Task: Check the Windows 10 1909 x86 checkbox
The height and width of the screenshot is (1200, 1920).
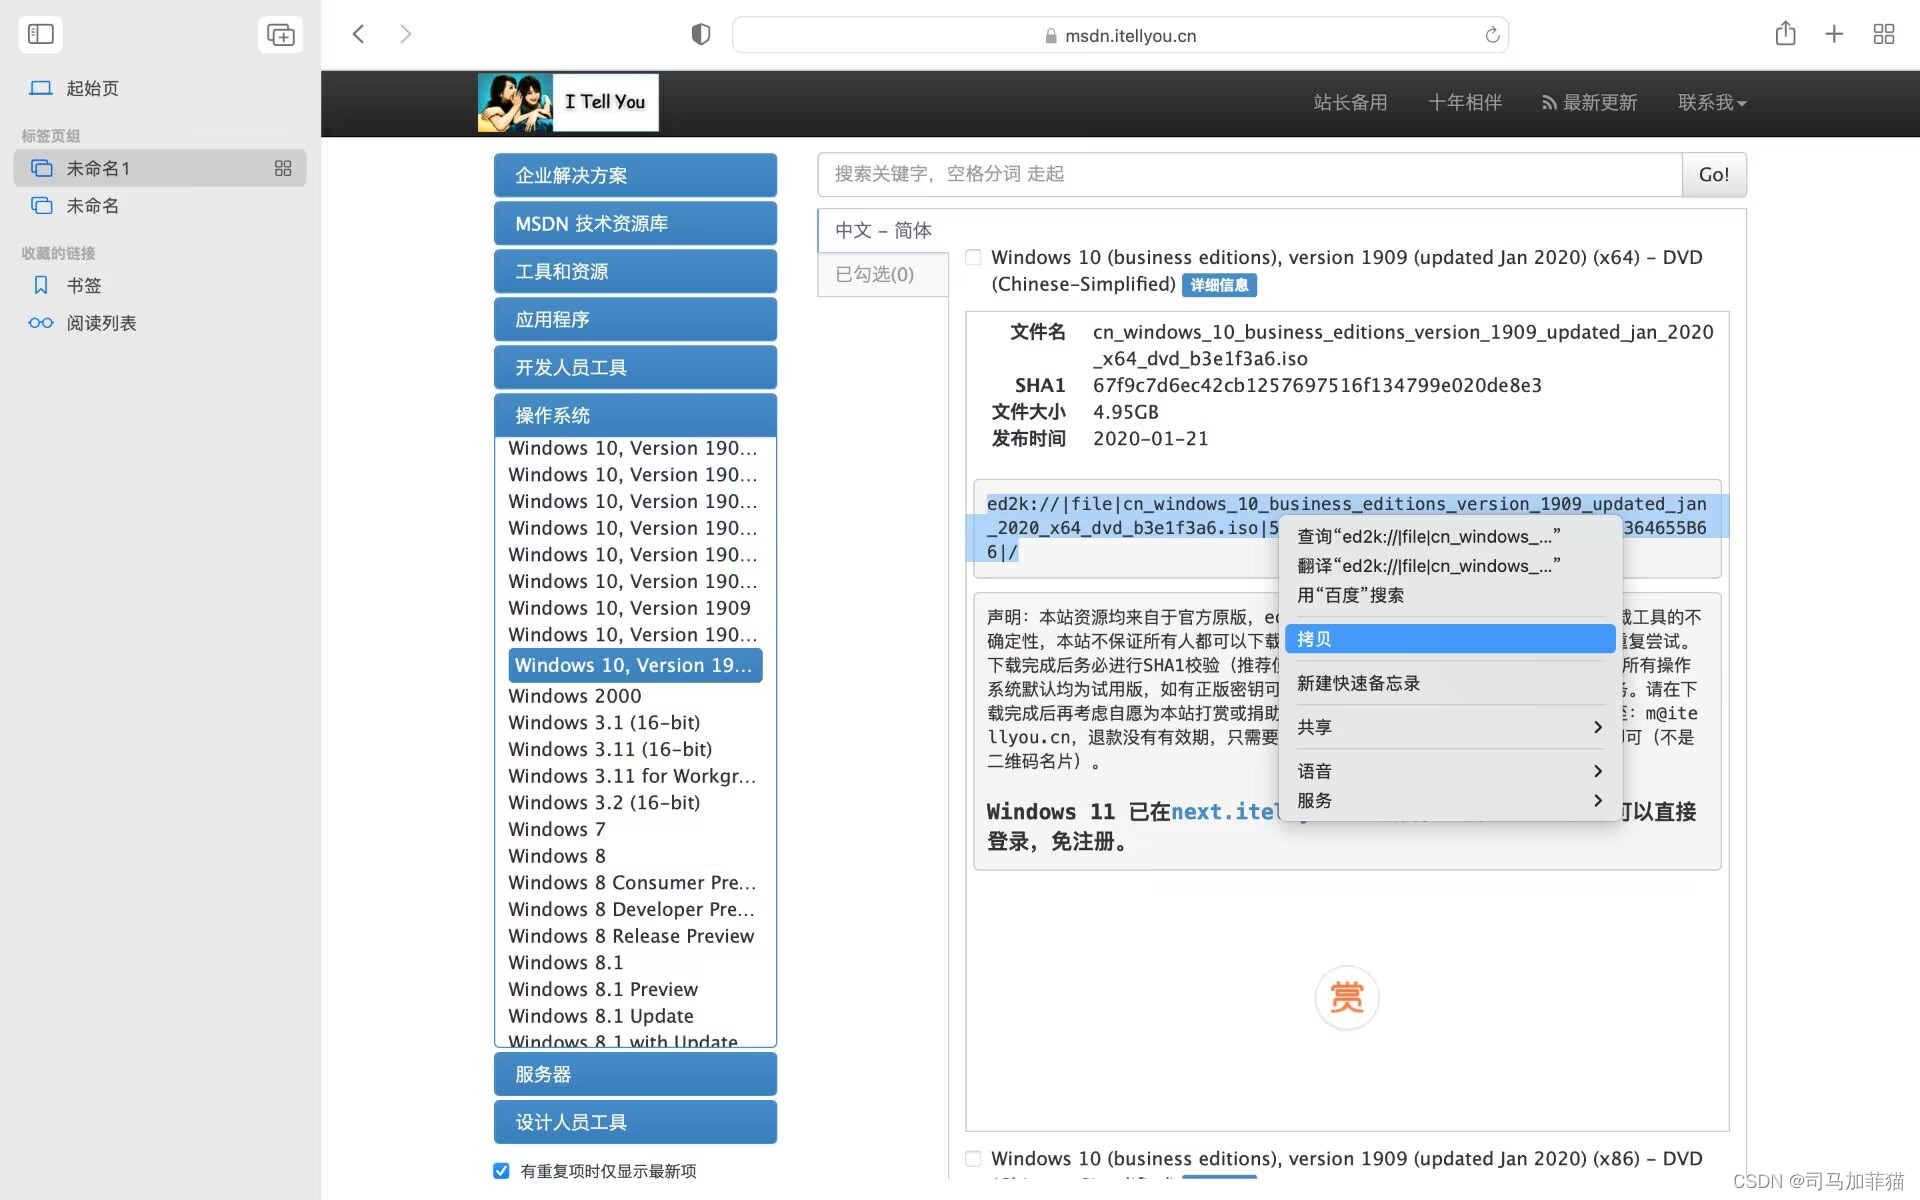Action: pos(973,1159)
